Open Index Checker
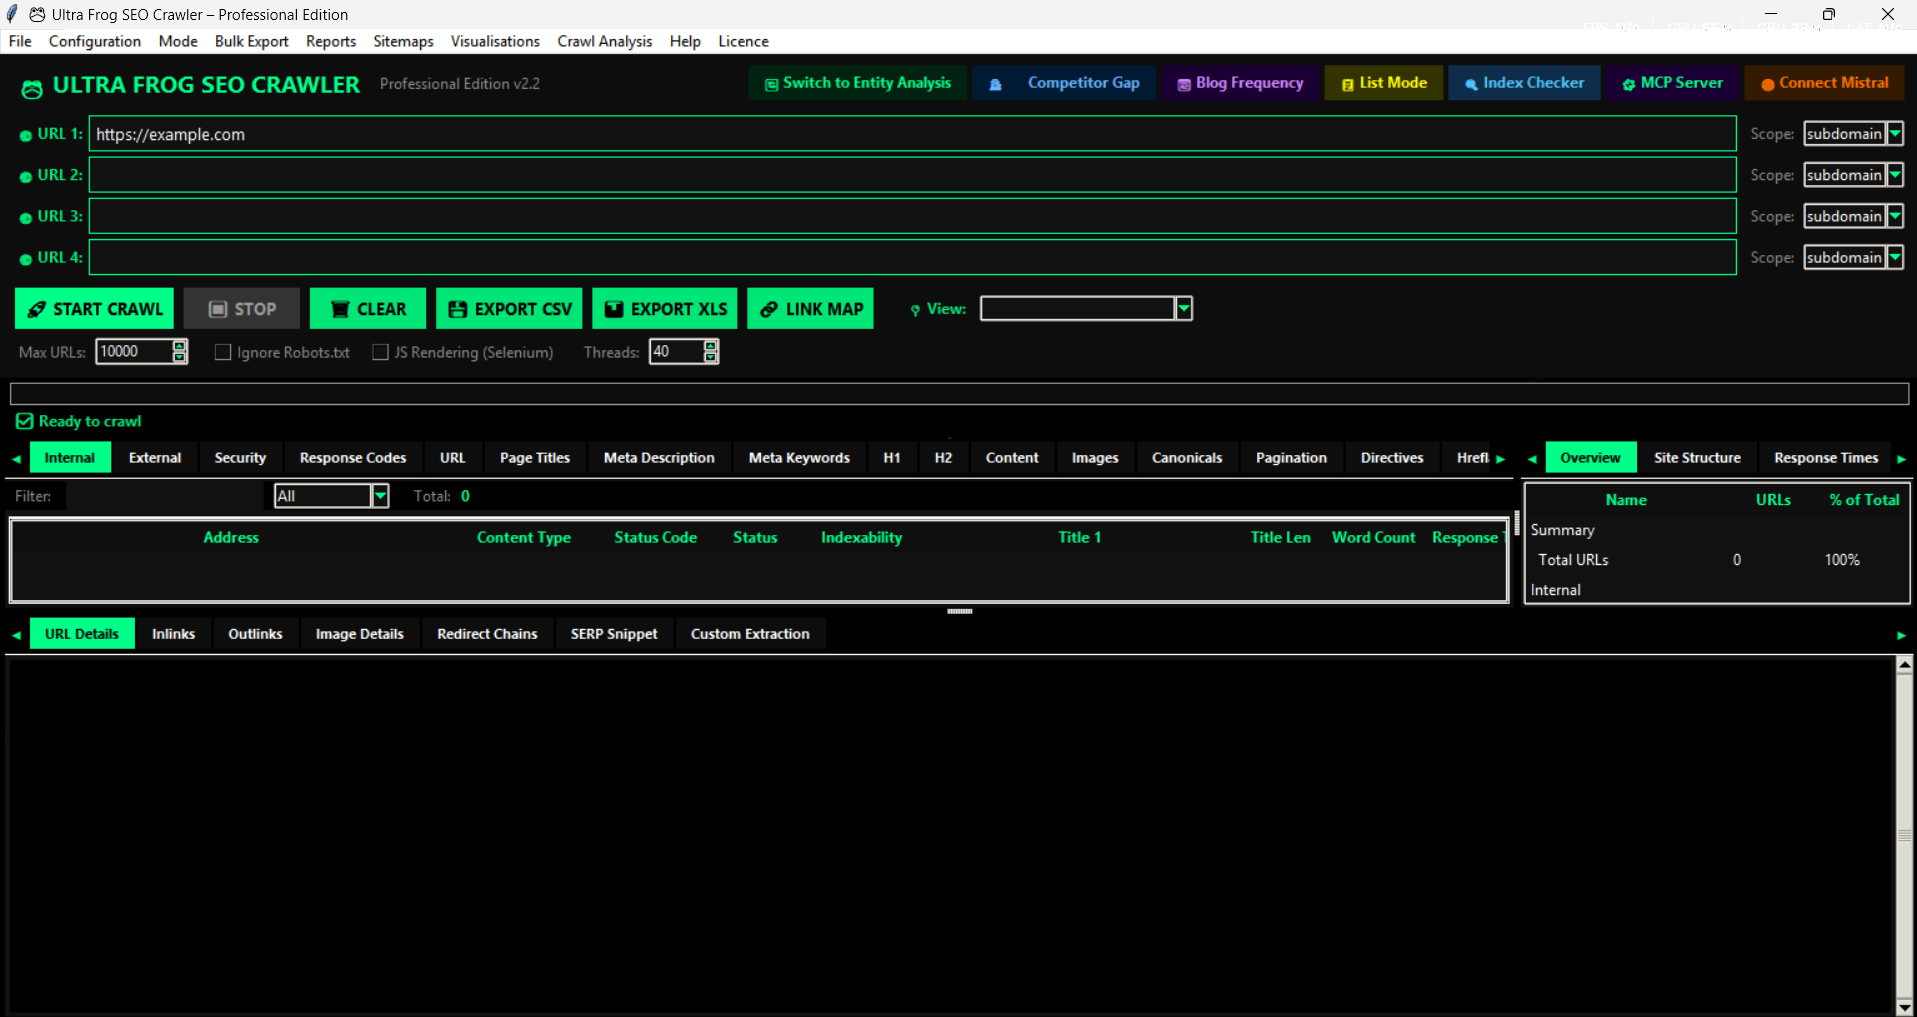 click(1524, 83)
